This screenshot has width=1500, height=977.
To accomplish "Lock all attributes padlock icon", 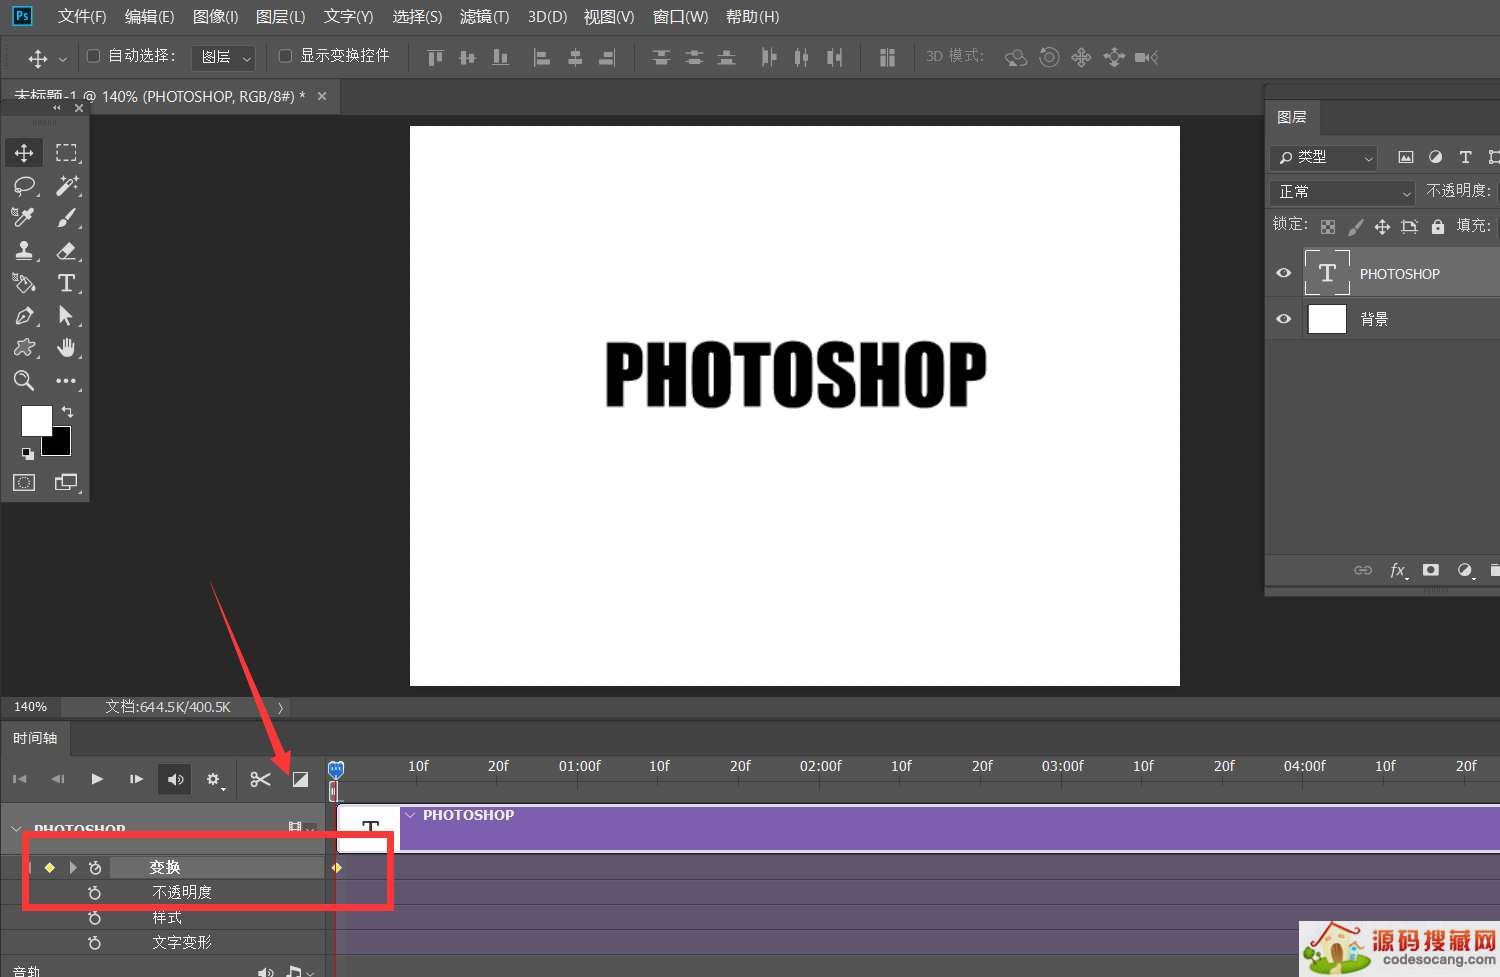I will coord(1437,227).
